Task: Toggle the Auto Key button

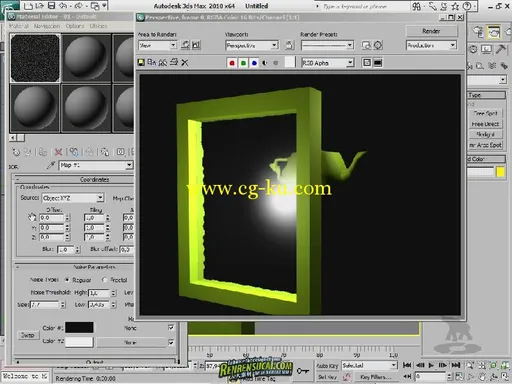Action: (x=327, y=366)
